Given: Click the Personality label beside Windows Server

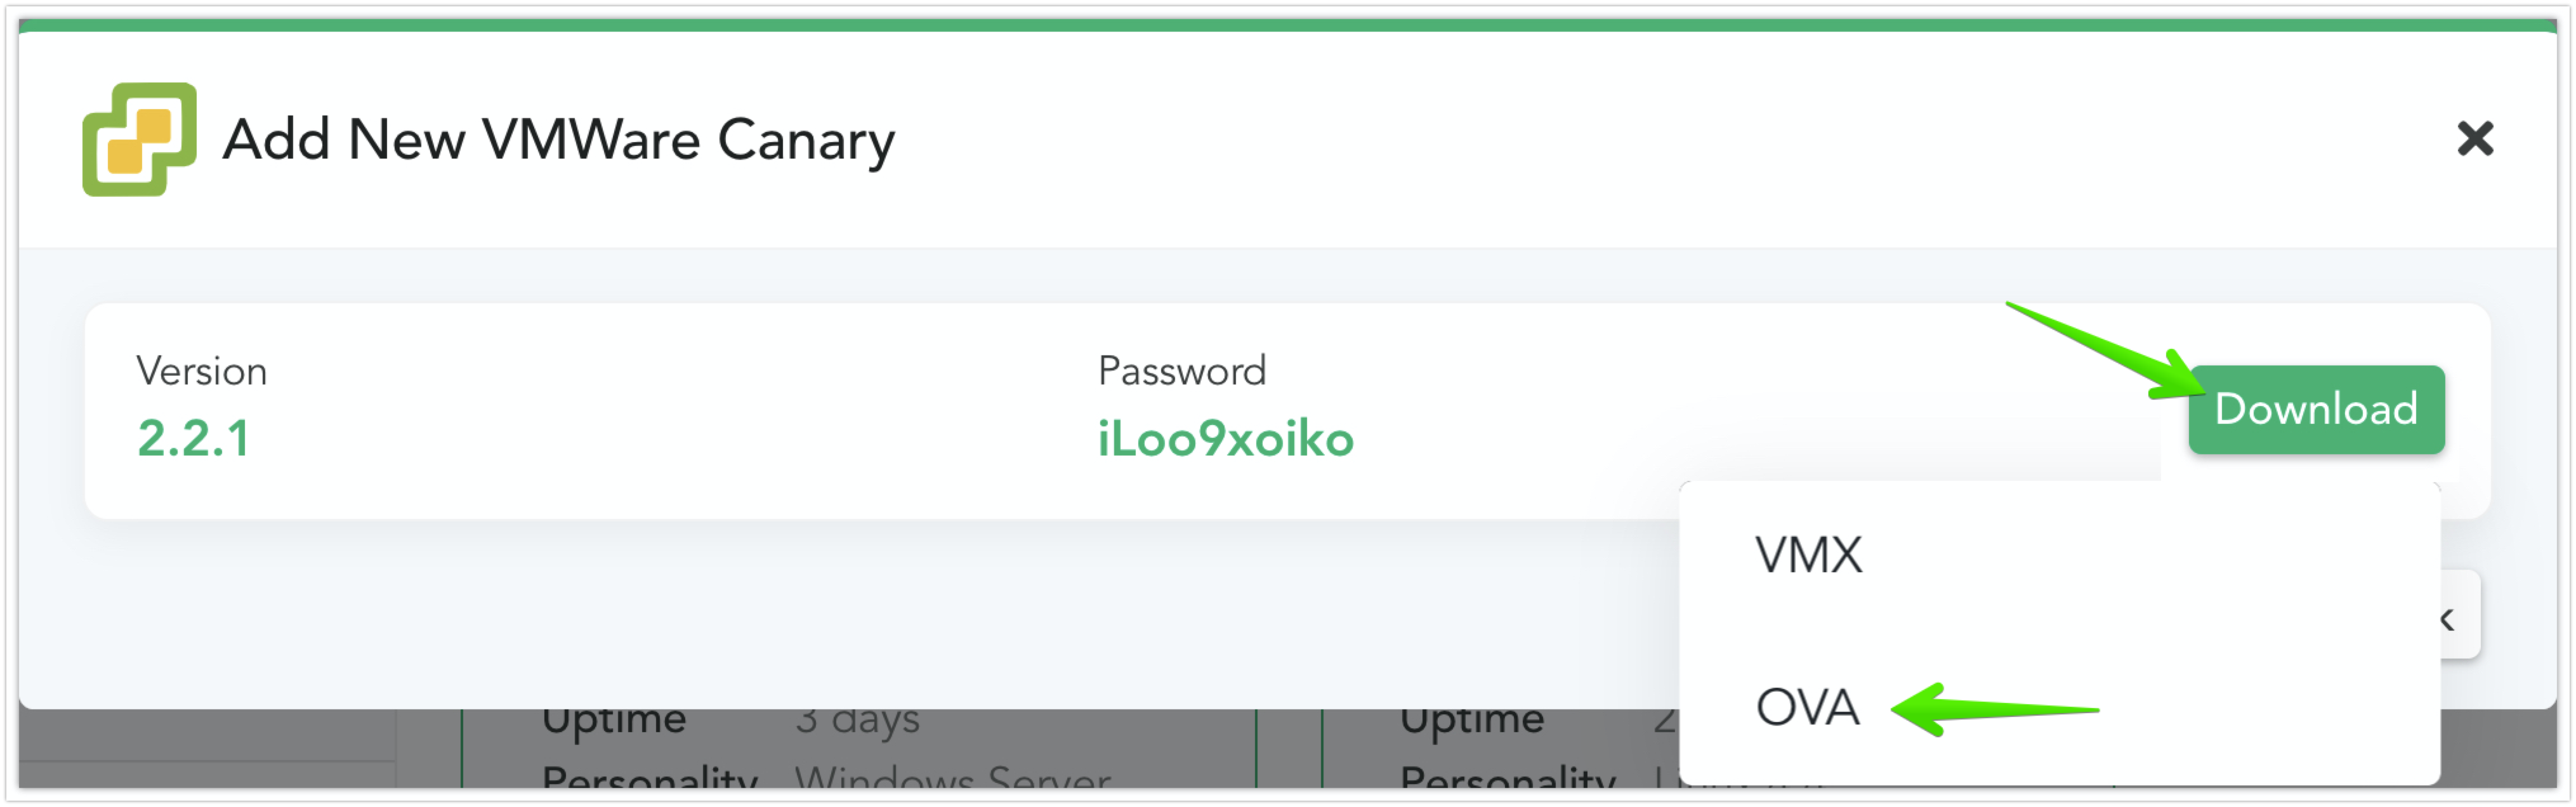Looking at the screenshot, I should click(x=650, y=777).
